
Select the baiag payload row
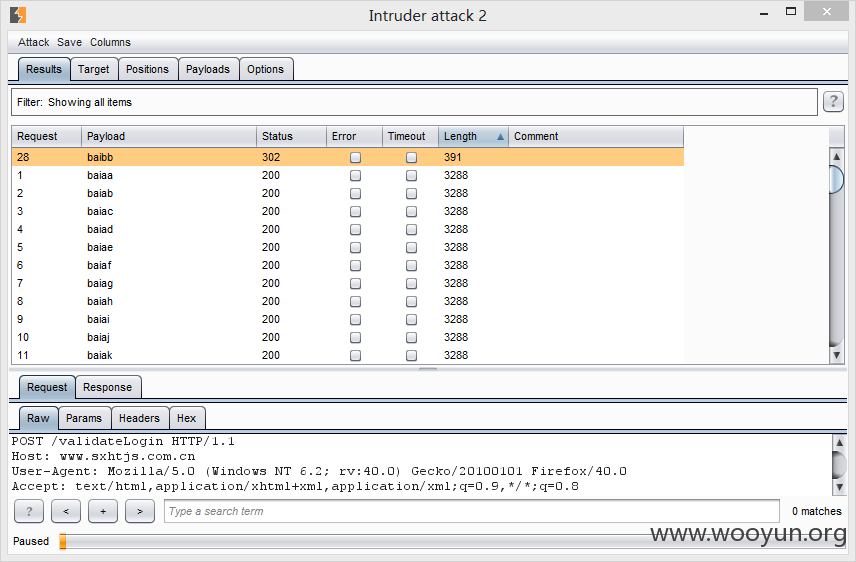(x=348, y=283)
